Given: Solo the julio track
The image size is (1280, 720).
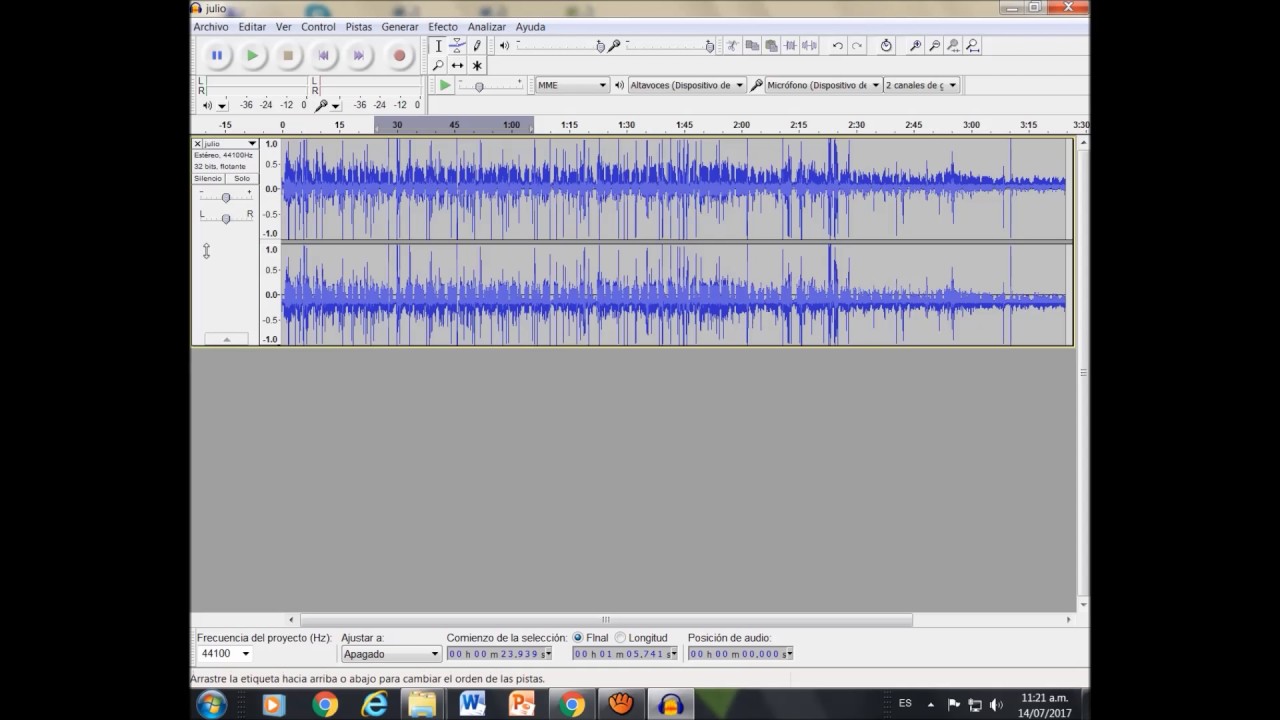Looking at the screenshot, I should [x=242, y=179].
